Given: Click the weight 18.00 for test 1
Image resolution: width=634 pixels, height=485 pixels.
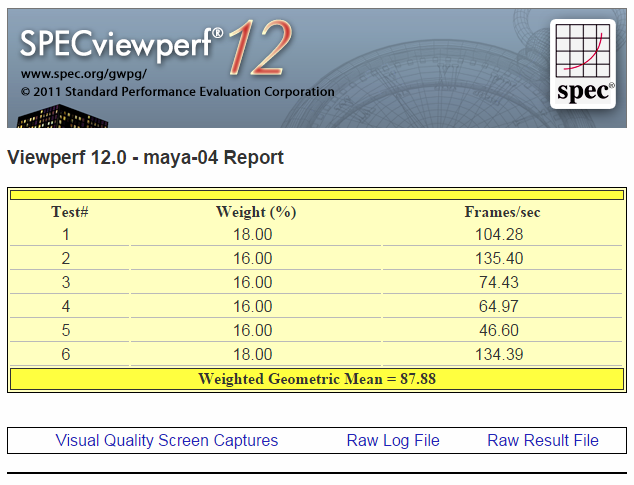Looking at the screenshot, I should (253, 235).
